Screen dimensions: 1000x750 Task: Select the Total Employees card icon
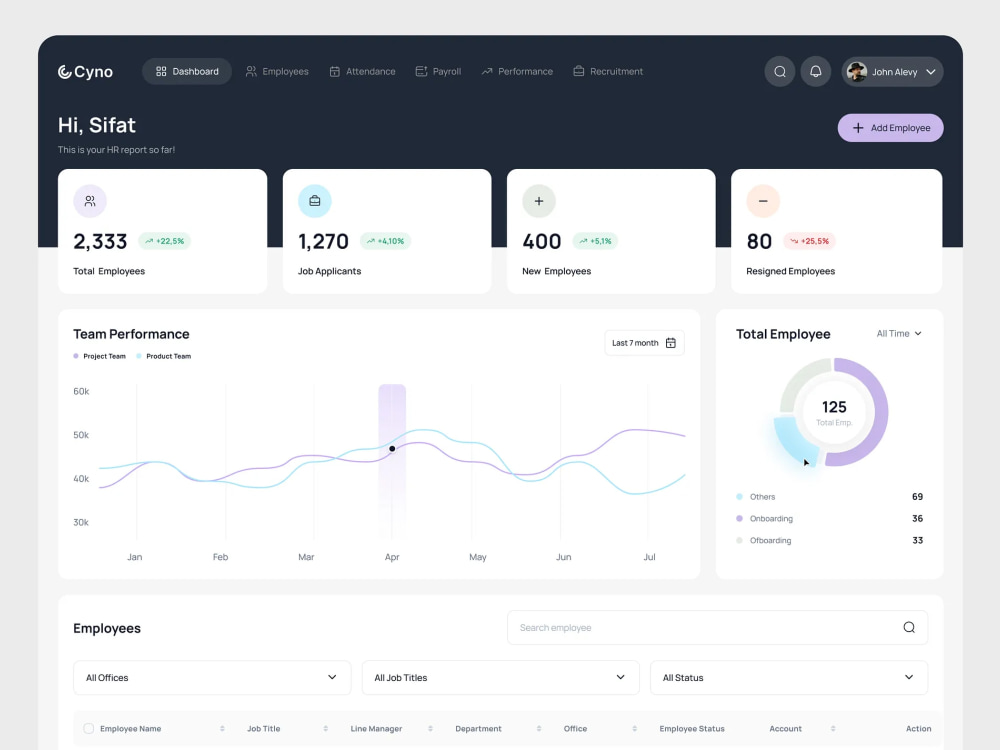click(90, 201)
